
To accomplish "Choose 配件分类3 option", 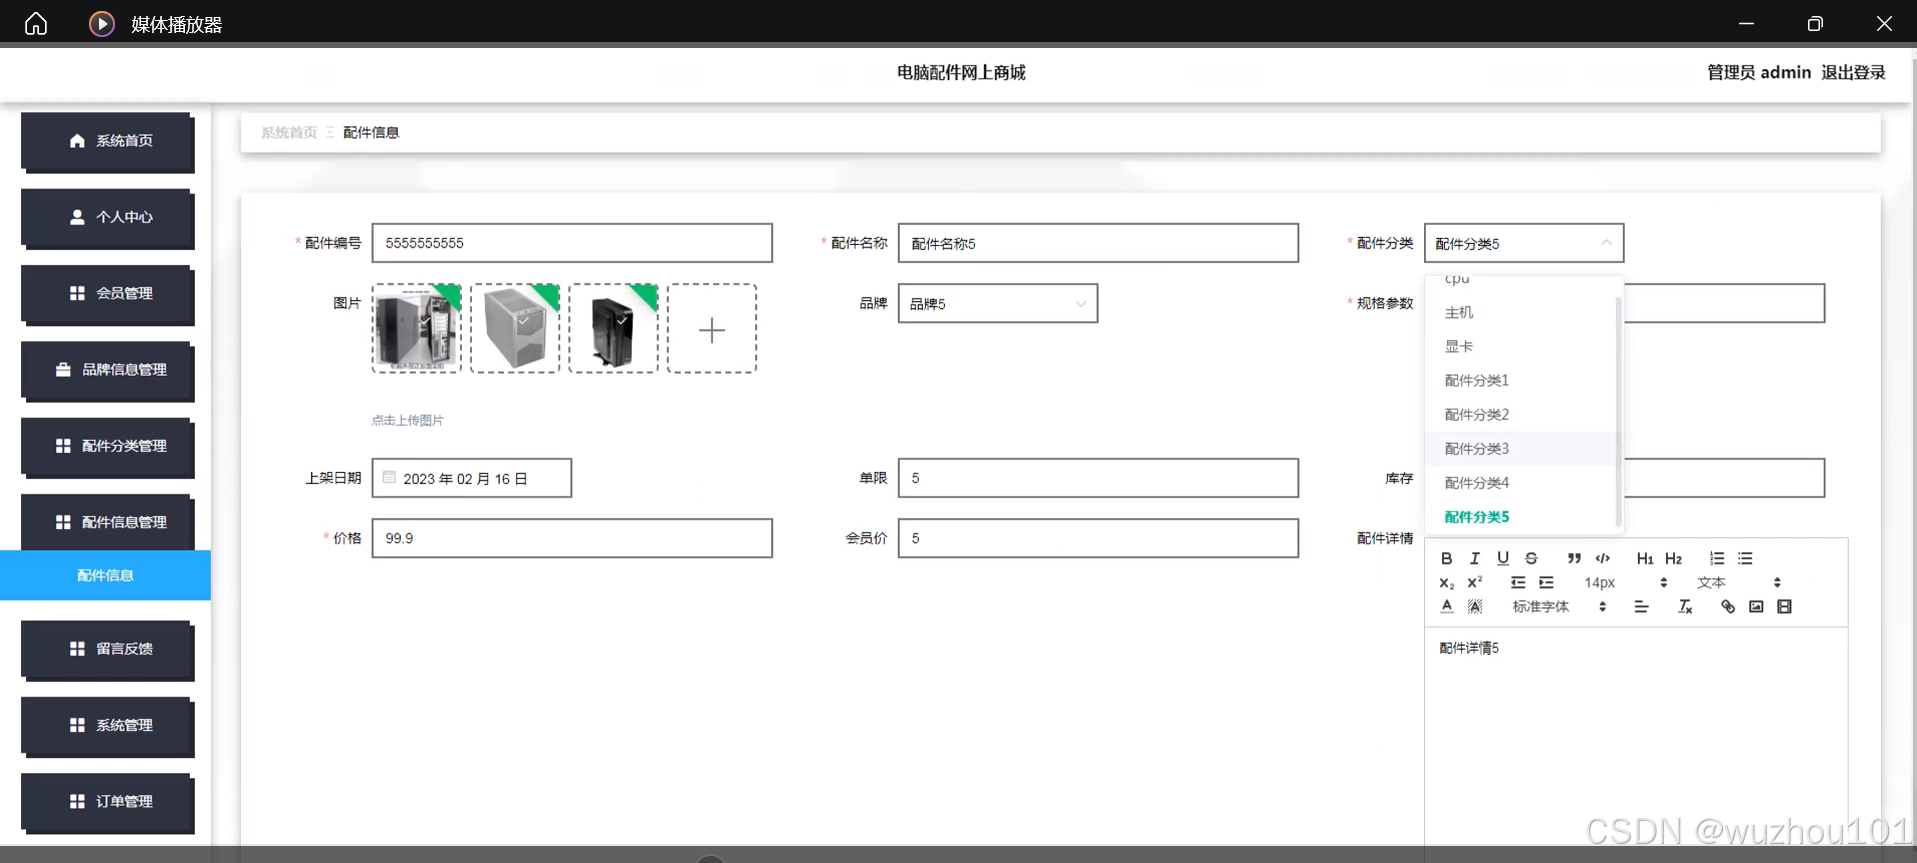I will tap(1521, 448).
